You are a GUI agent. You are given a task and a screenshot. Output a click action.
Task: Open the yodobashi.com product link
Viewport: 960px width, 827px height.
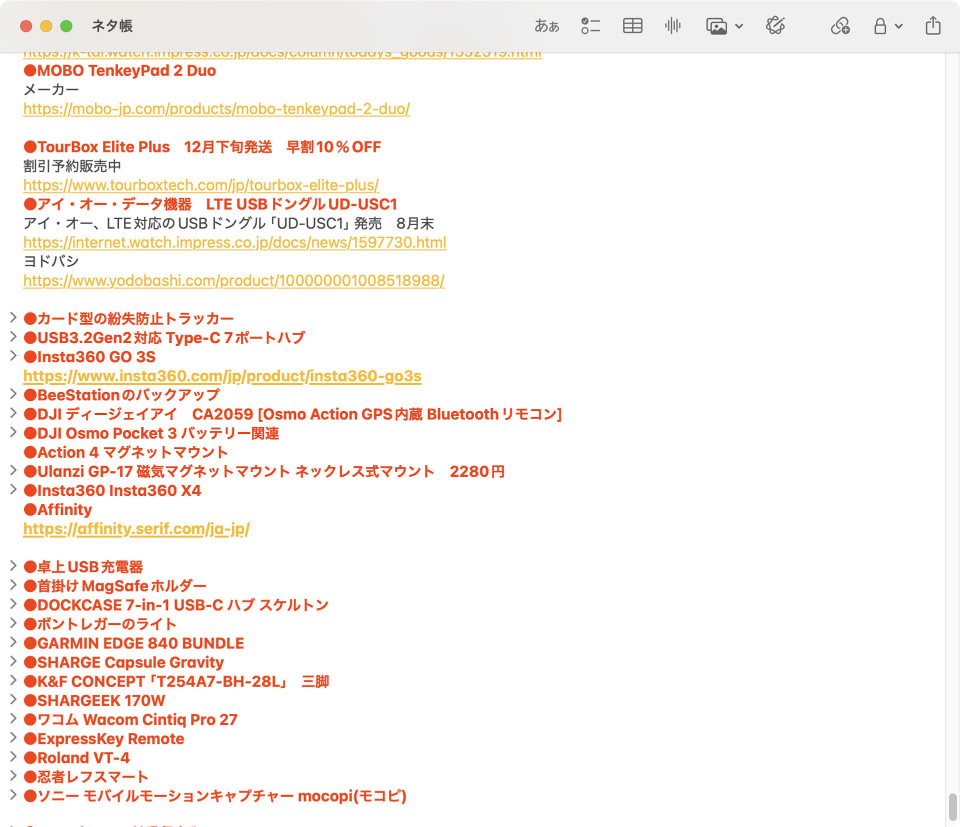click(234, 280)
